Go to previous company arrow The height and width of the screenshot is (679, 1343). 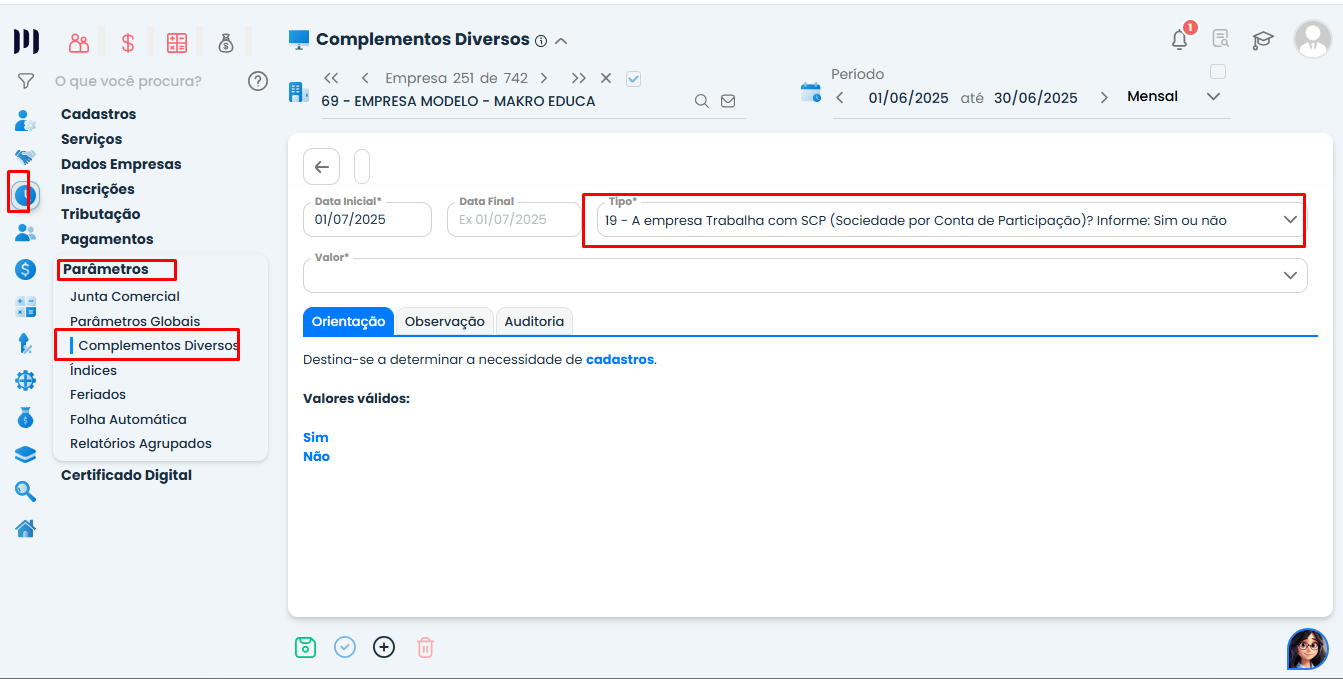(365, 78)
